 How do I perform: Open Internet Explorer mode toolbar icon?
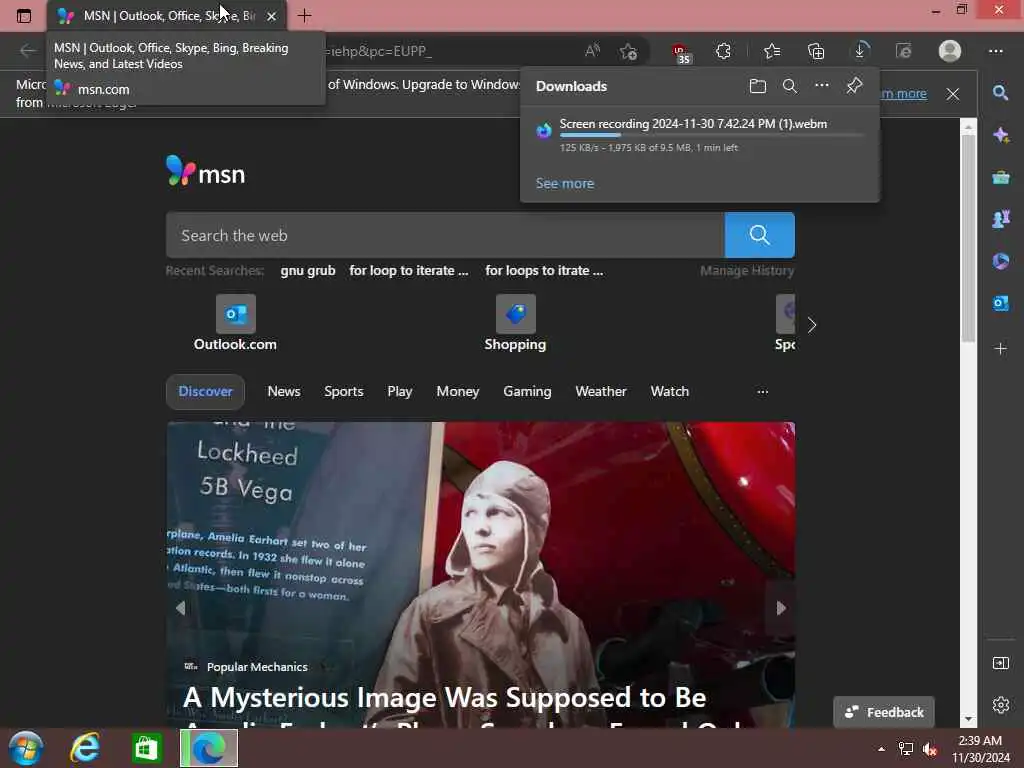904,51
